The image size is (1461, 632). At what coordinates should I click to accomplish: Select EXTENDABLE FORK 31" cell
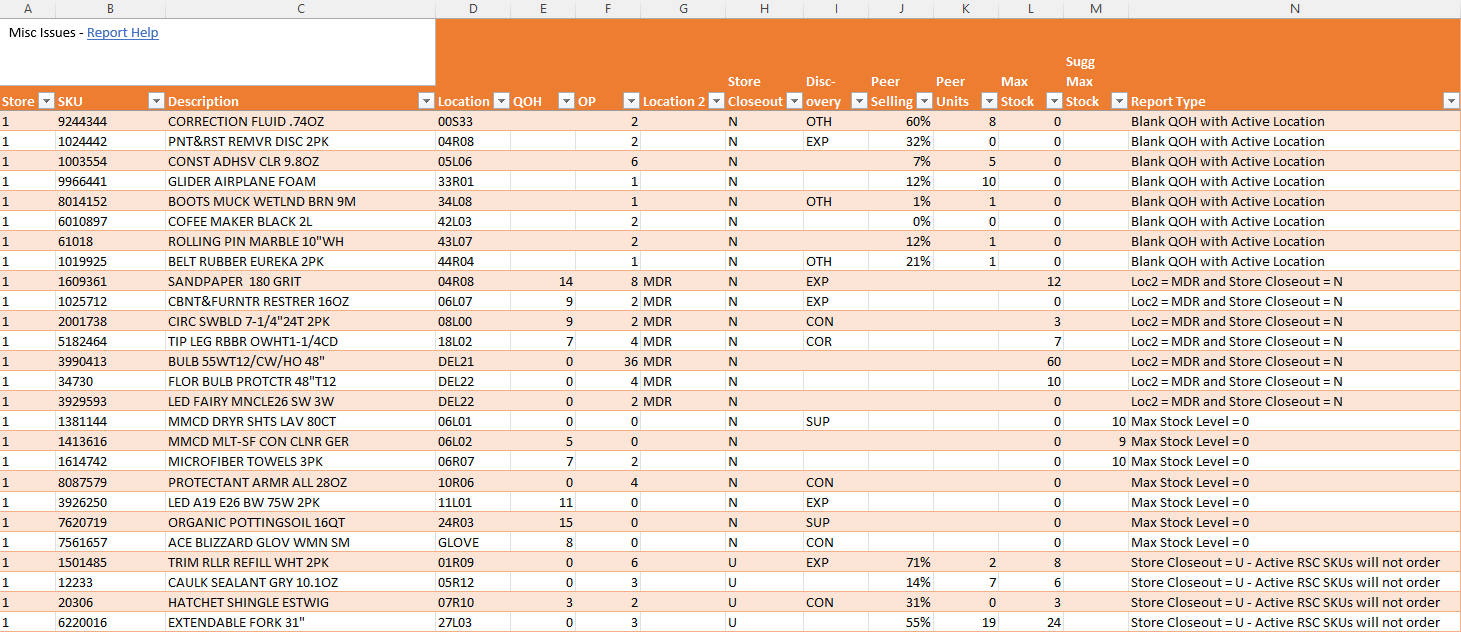(300, 622)
